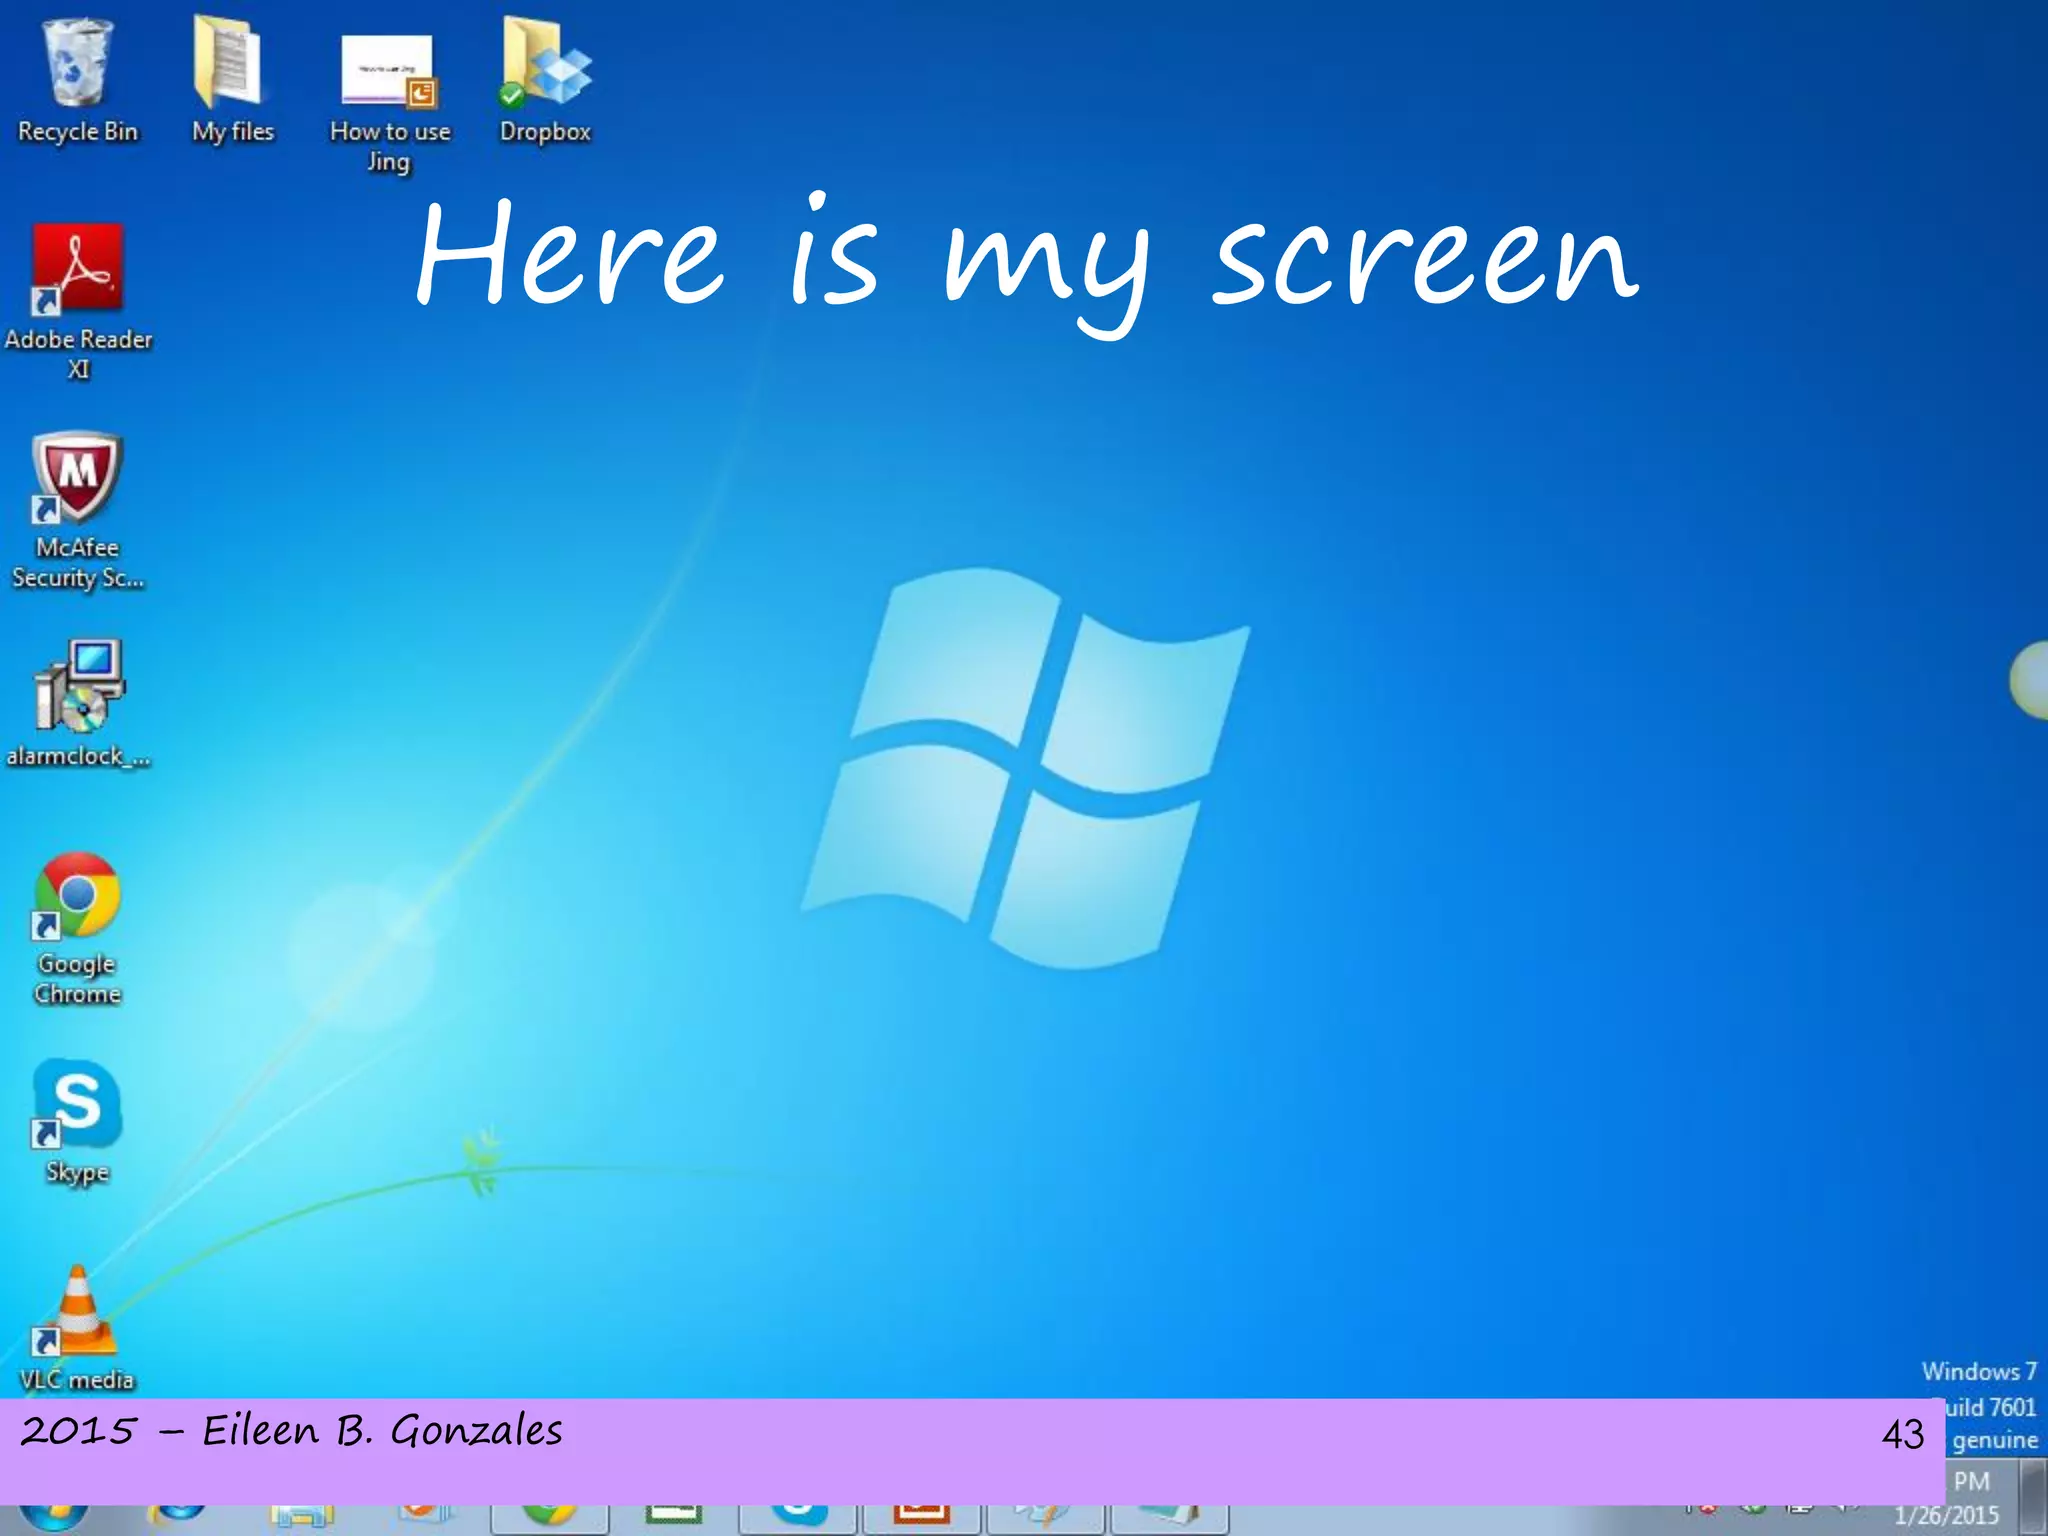Image resolution: width=2048 pixels, height=1536 pixels.
Task: Select the Google Chrome shortcut
Action: [77, 928]
